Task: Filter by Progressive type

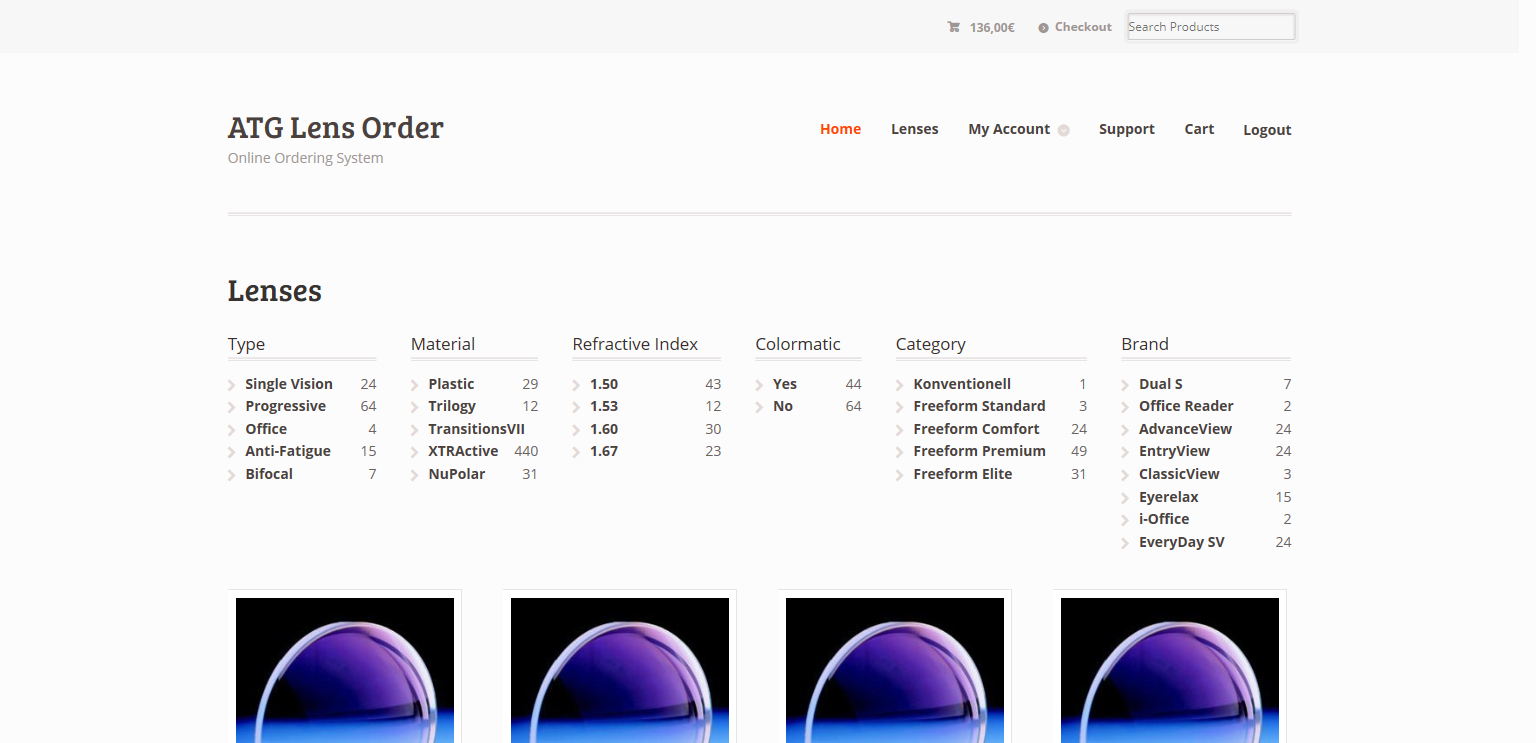Action: pyautogui.click(x=285, y=406)
